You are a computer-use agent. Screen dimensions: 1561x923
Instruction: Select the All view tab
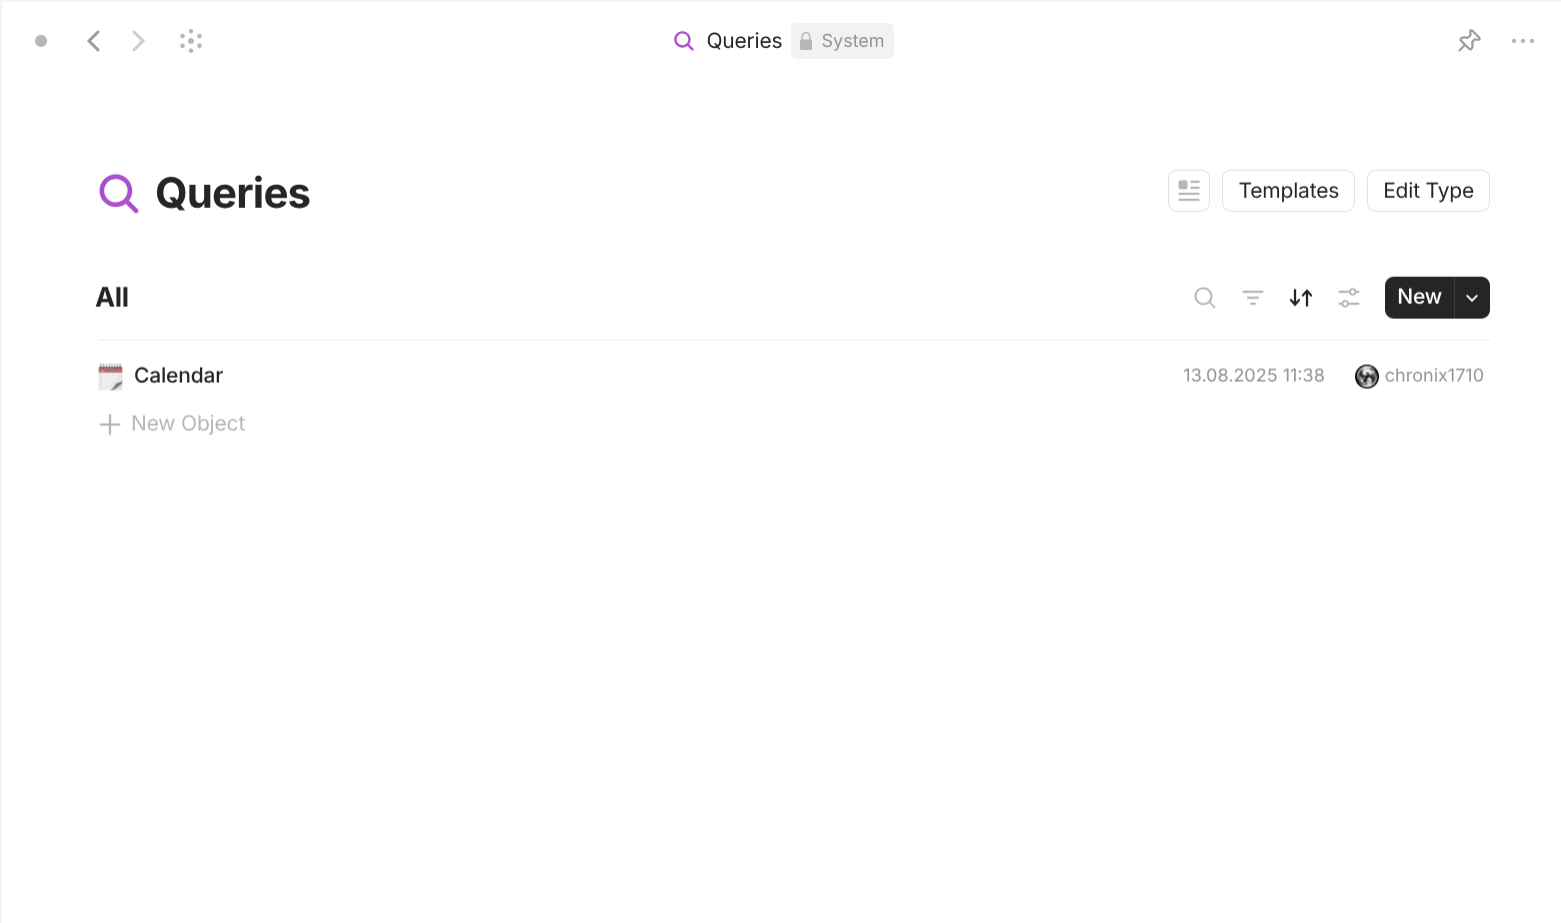point(111,297)
